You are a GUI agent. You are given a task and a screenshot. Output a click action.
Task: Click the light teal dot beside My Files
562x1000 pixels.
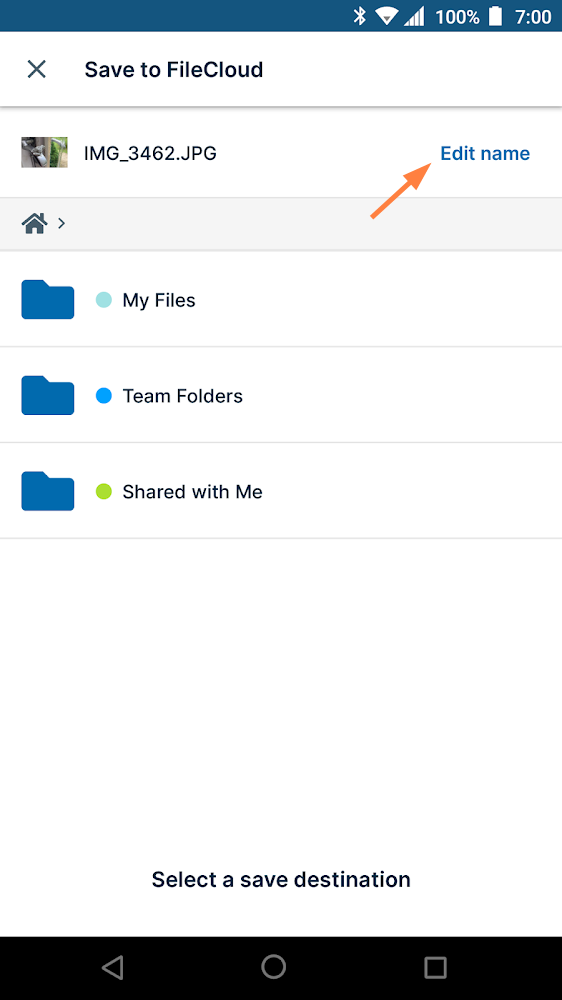103,300
